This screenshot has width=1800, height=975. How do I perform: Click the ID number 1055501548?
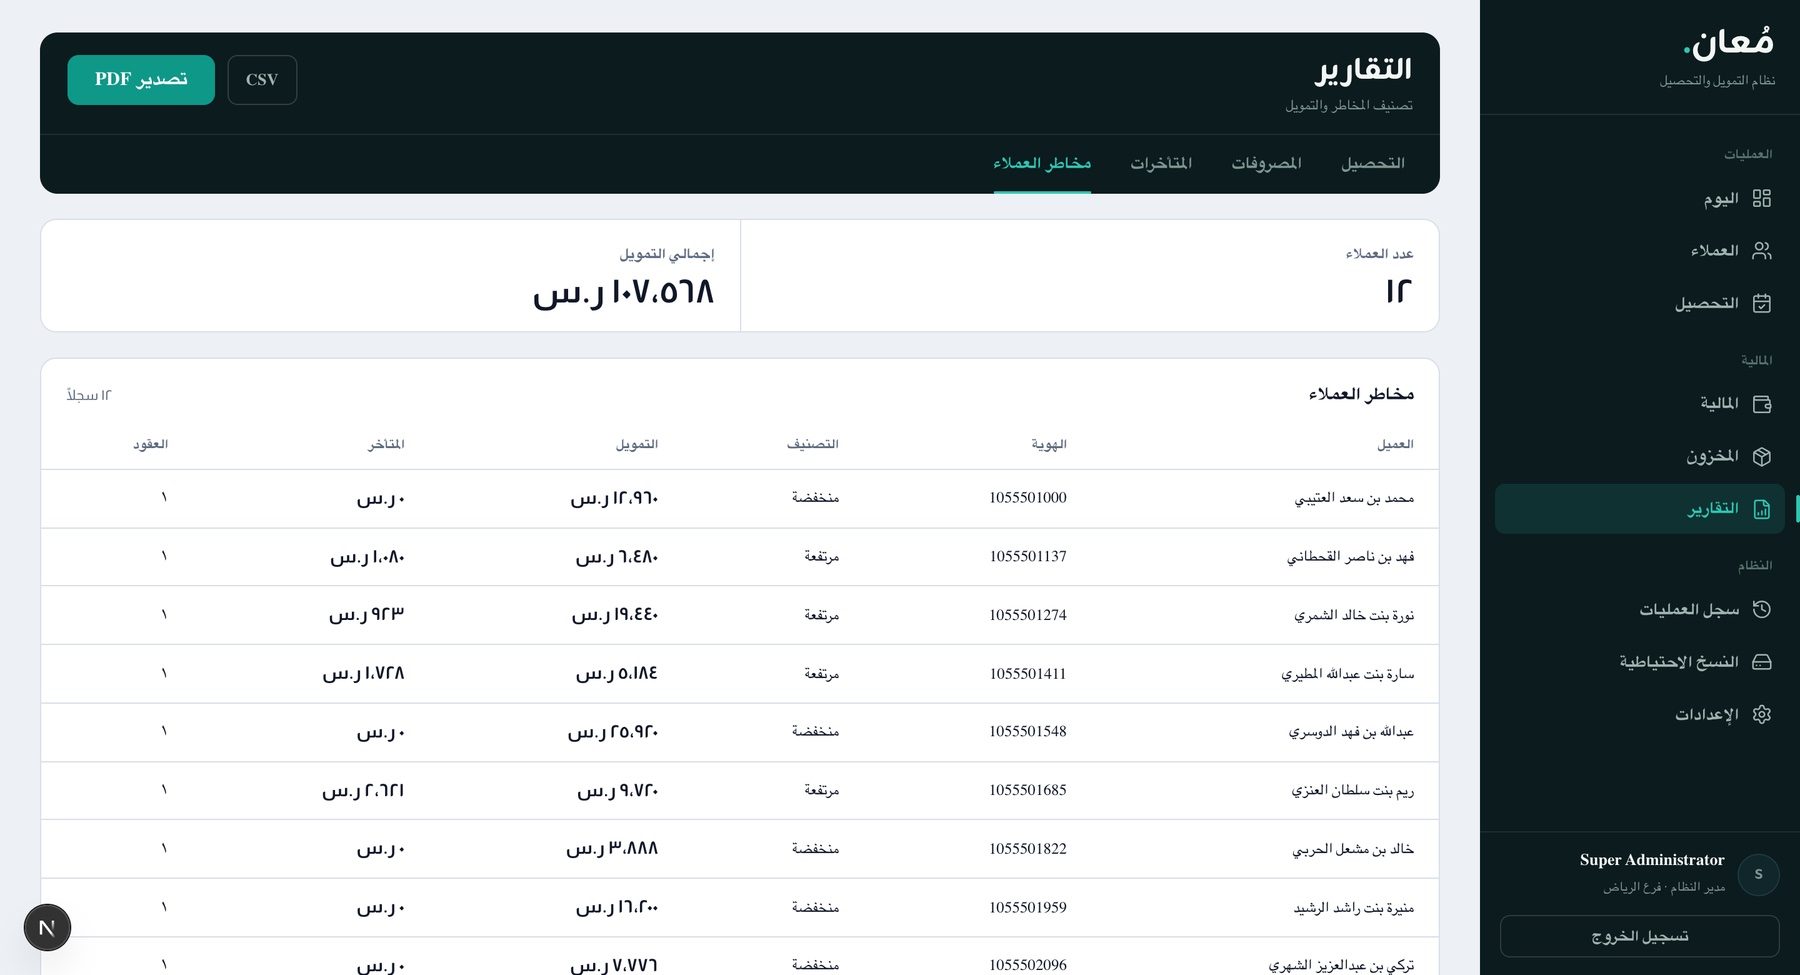[x=1028, y=732]
